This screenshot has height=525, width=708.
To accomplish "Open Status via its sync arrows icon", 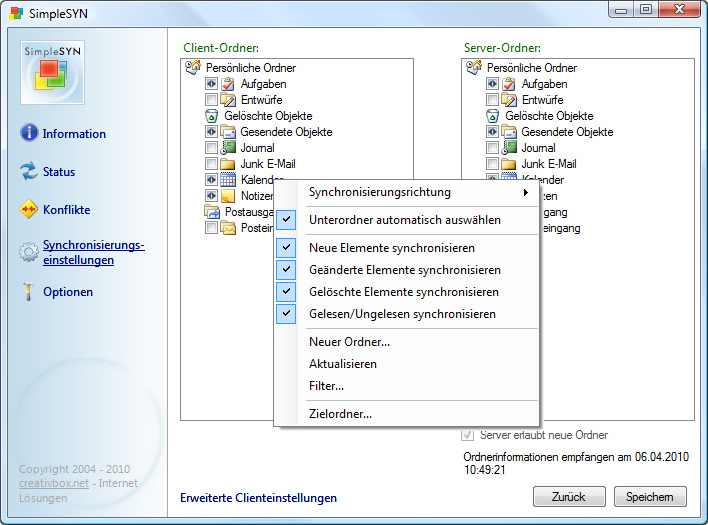I will (x=29, y=172).
